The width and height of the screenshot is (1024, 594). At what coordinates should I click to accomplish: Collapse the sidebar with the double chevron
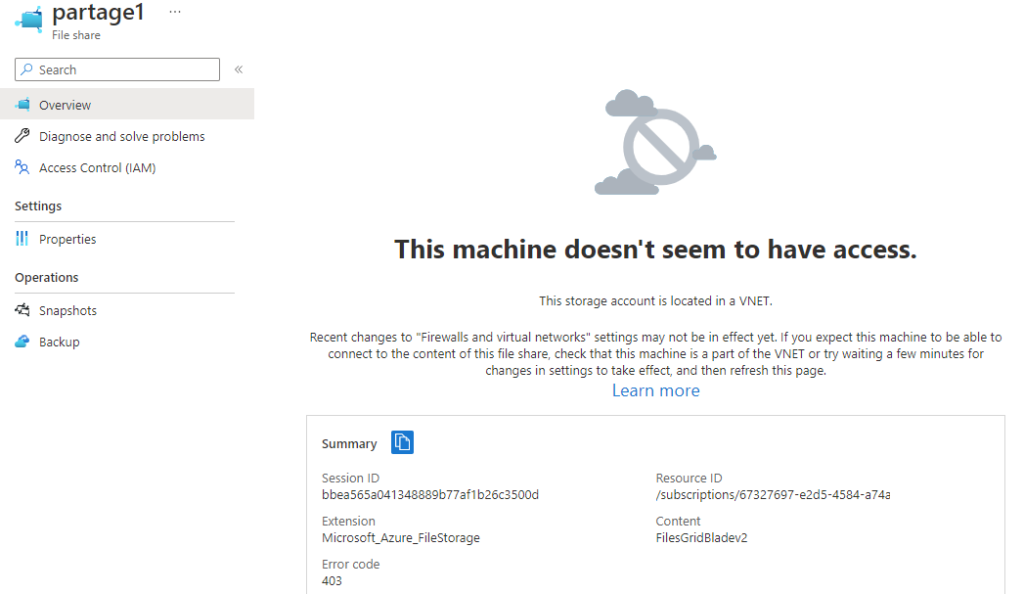click(x=239, y=69)
